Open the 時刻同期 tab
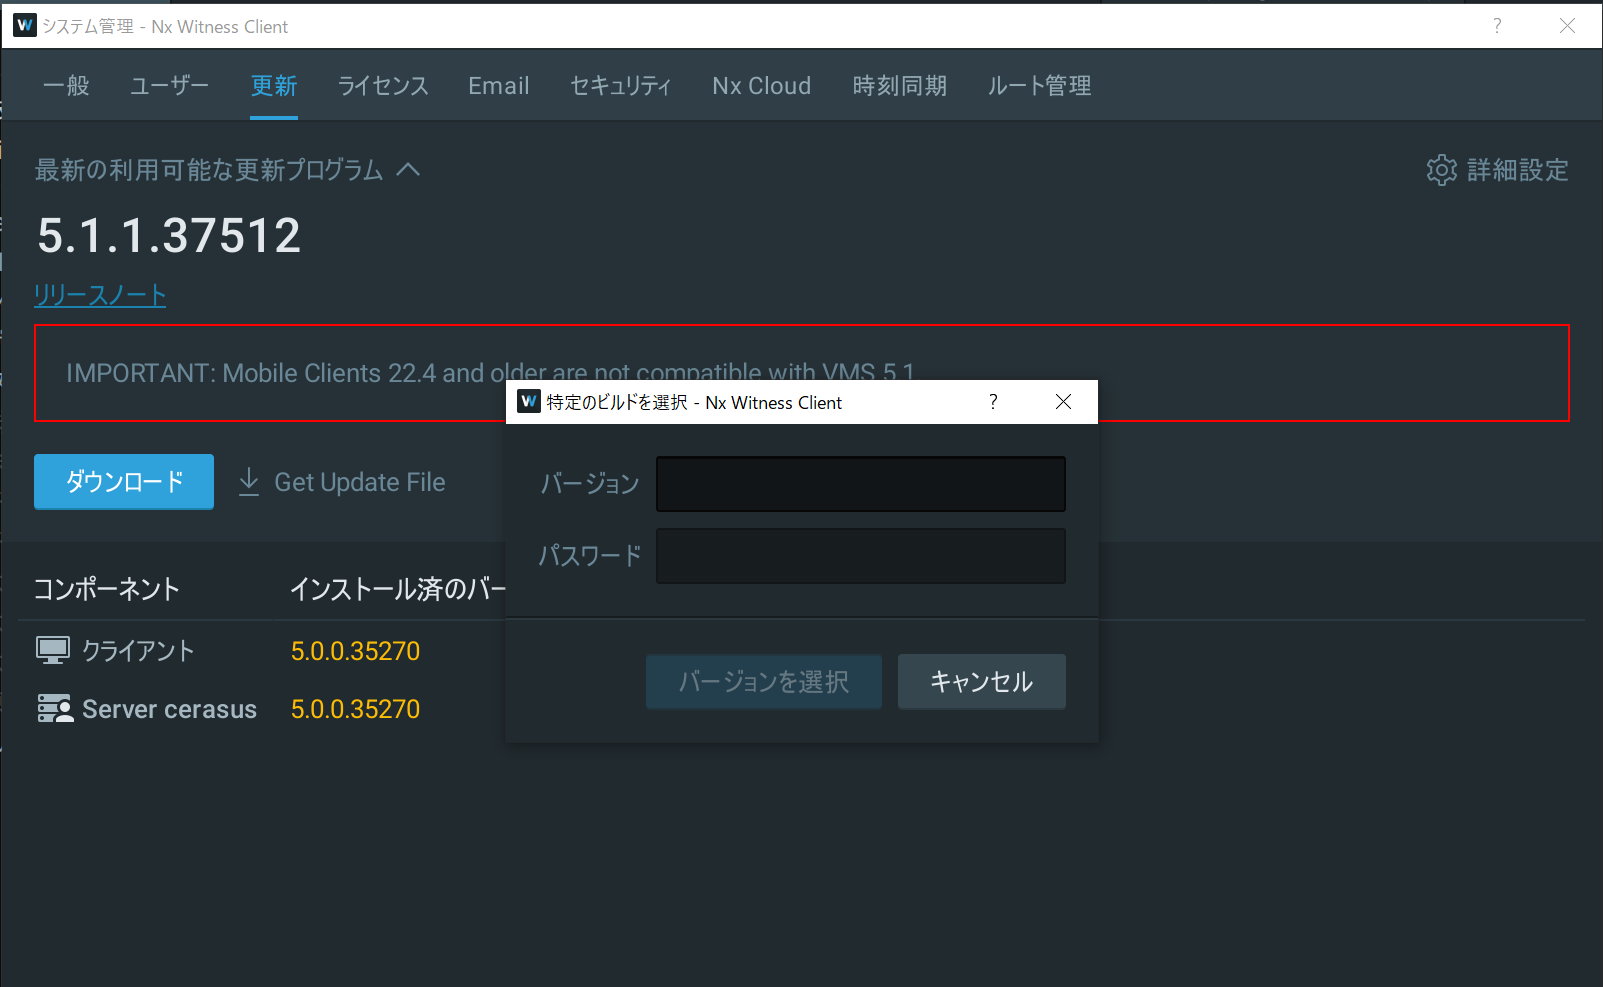Viewport: 1603px width, 987px height. click(900, 86)
